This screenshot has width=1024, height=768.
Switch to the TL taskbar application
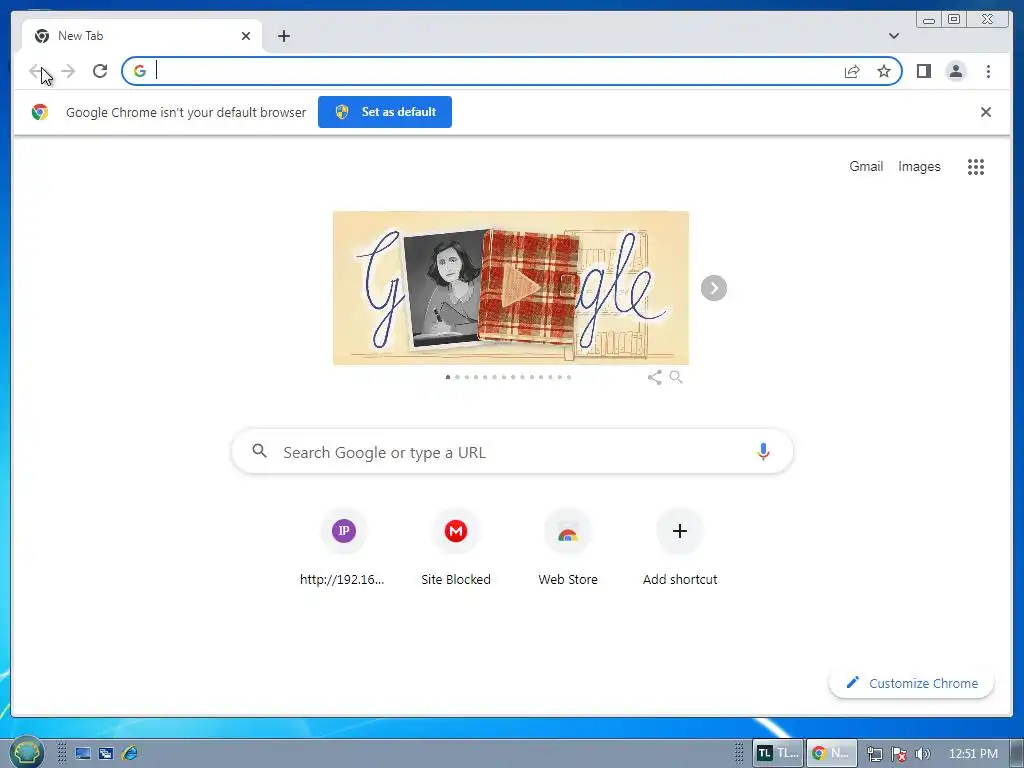(x=778, y=753)
